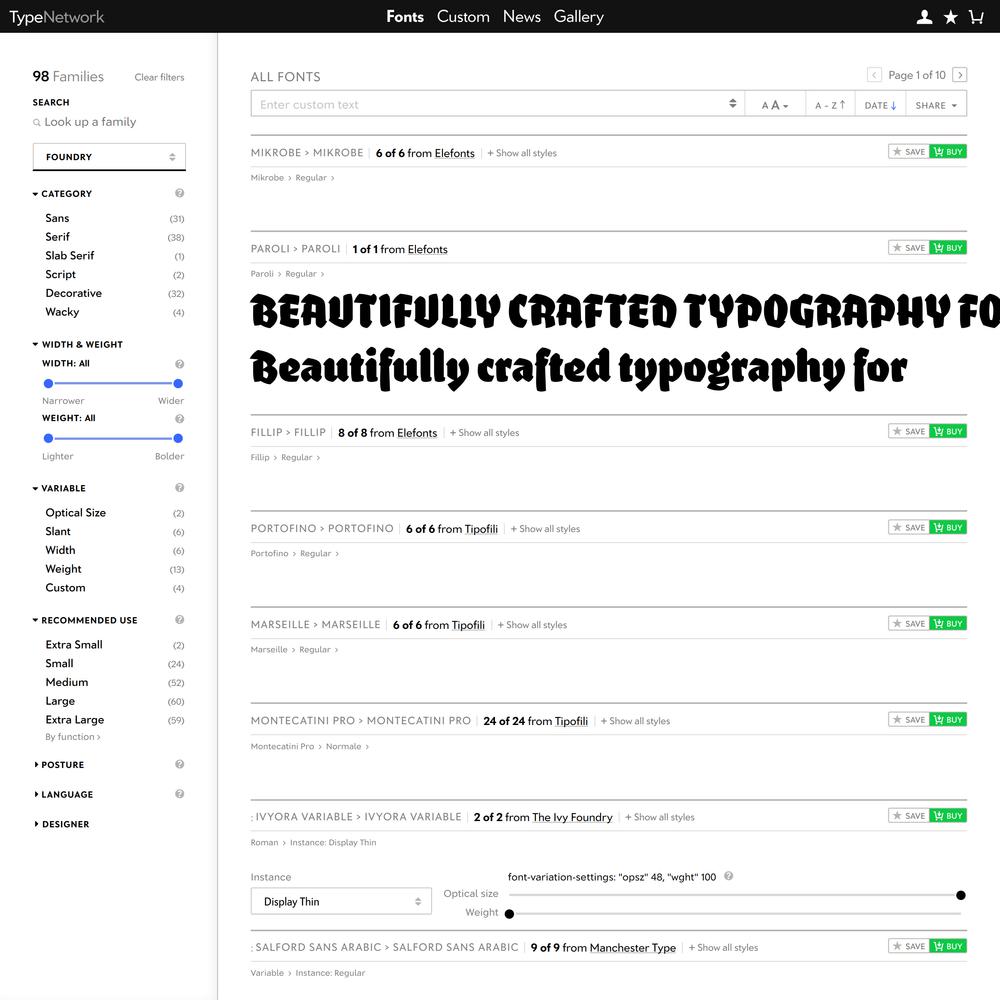Save the Fillip family
This screenshot has width=1000, height=1000.
909,431
